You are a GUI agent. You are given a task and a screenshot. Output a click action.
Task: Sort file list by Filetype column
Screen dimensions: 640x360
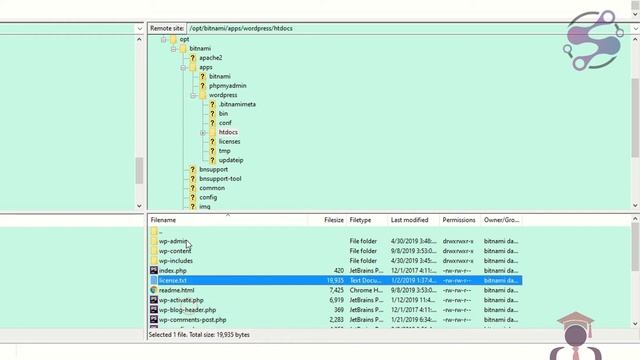point(367,220)
